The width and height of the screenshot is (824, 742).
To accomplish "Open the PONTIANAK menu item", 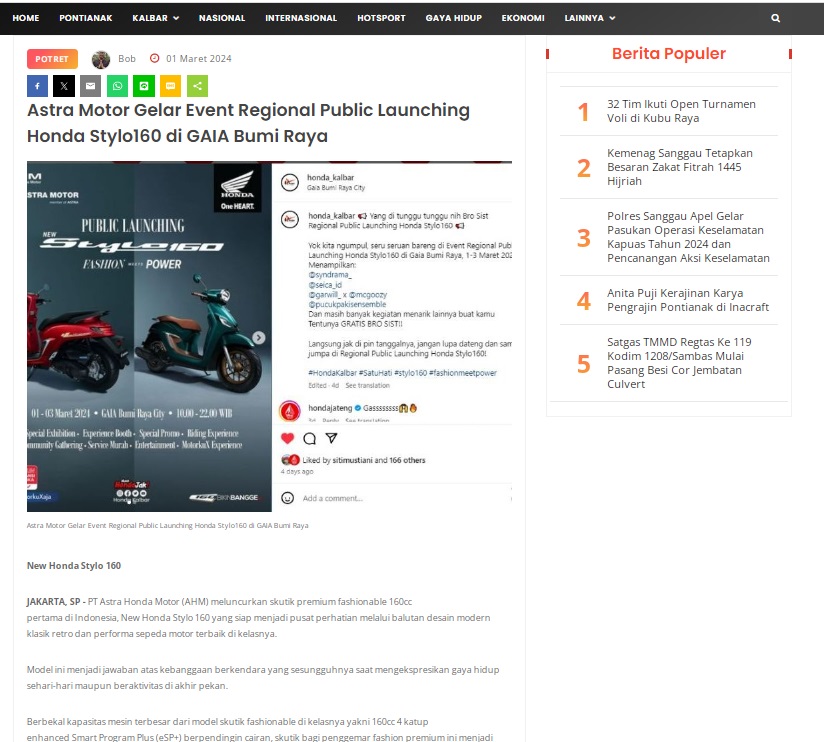I will coord(86,18).
